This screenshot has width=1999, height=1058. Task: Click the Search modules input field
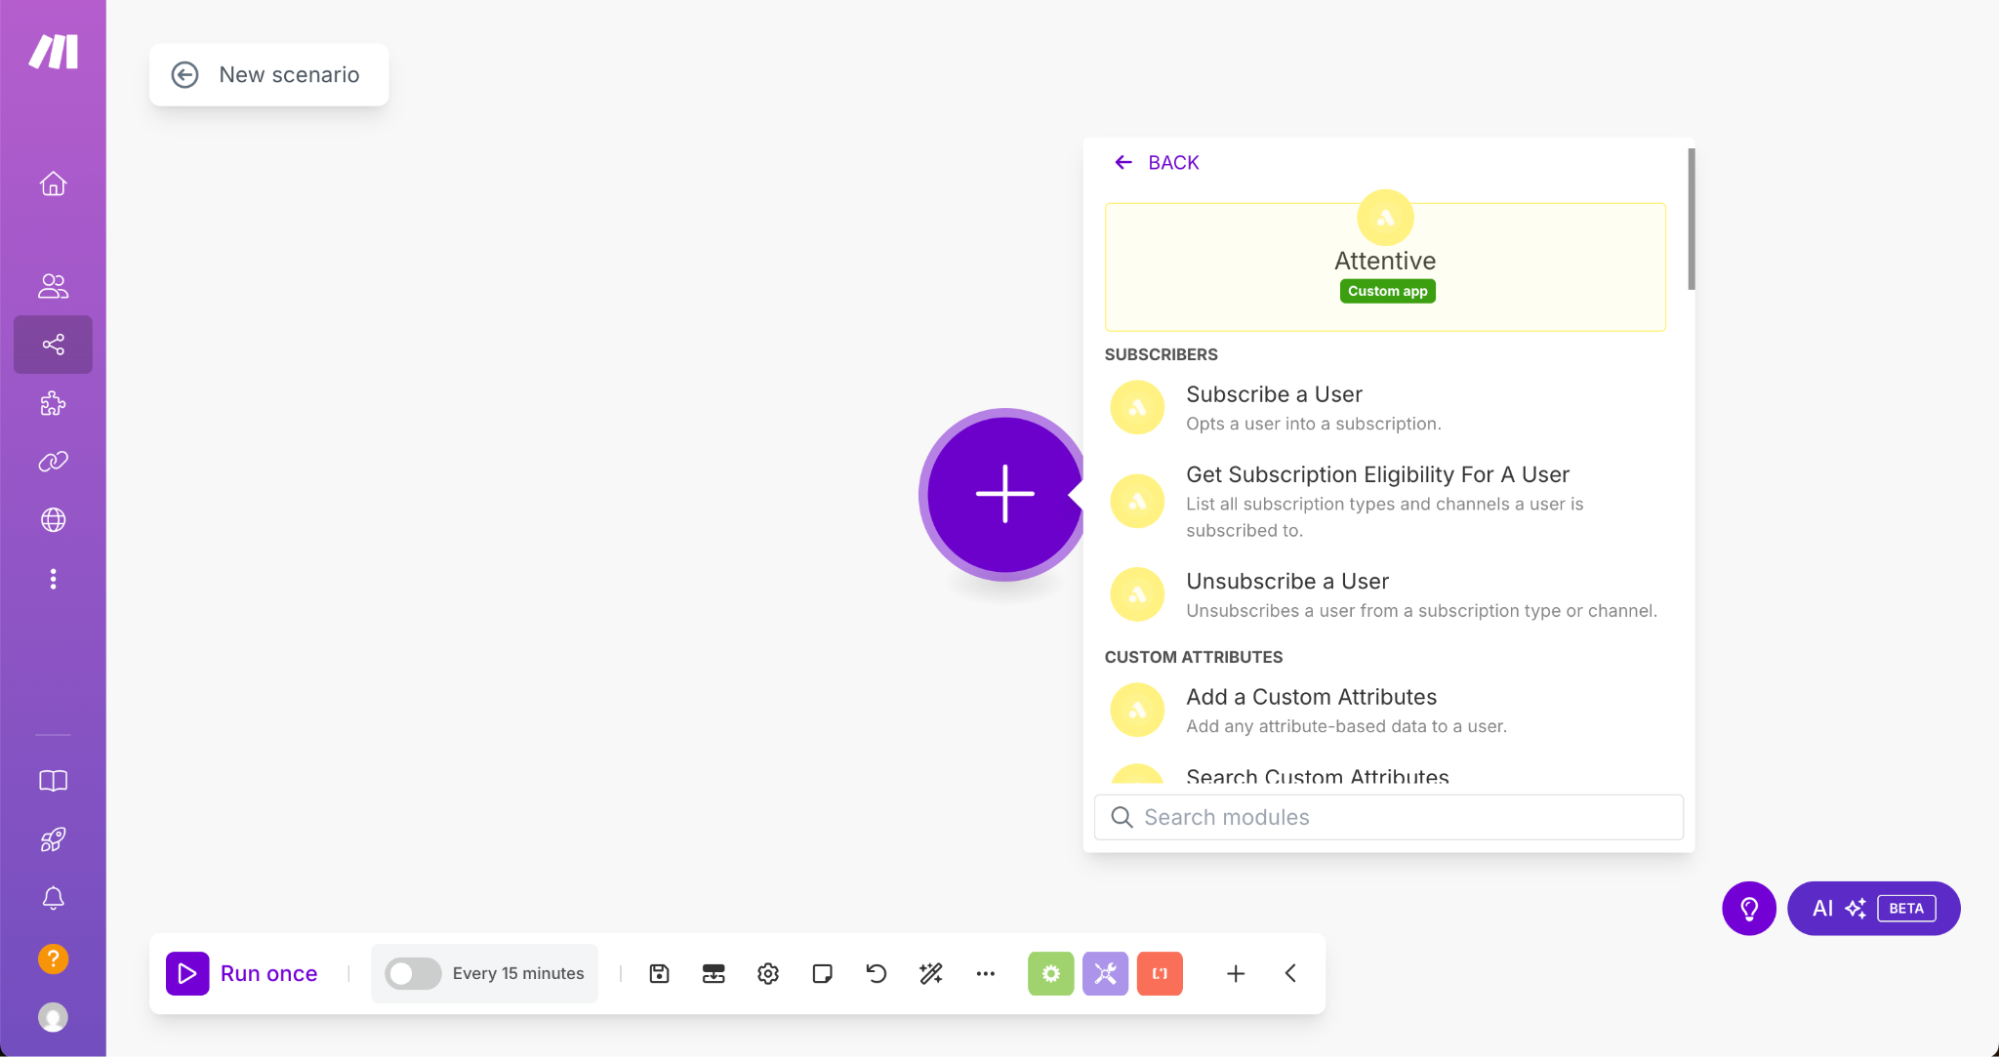point(1388,818)
